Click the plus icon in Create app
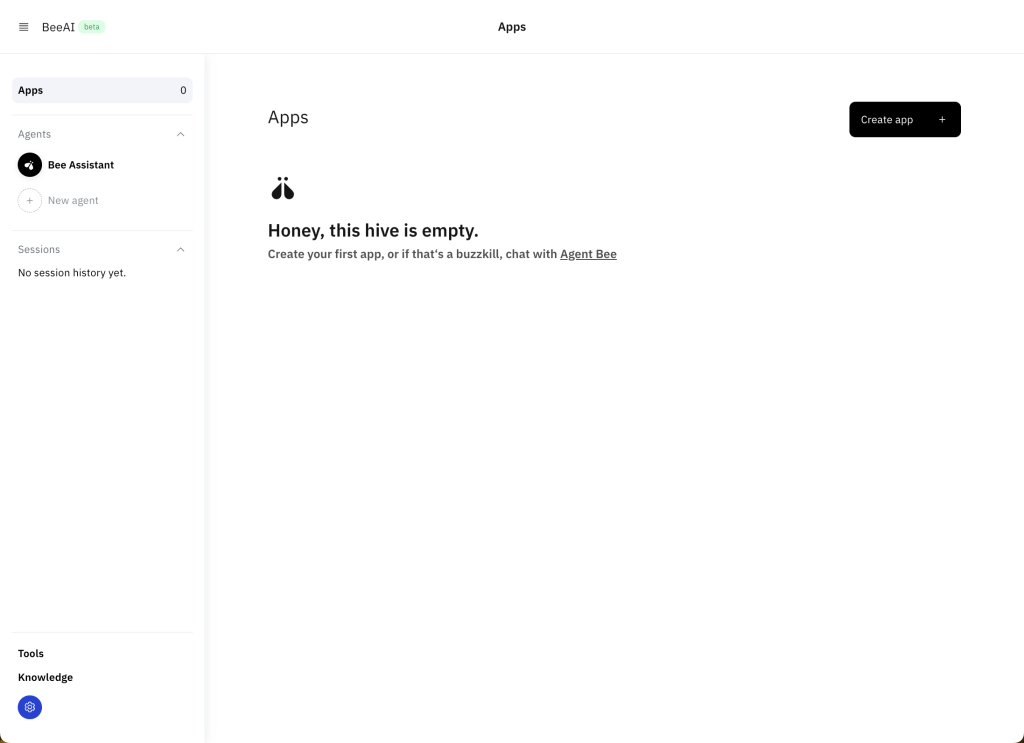This screenshot has height=743, width=1024. click(941, 120)
